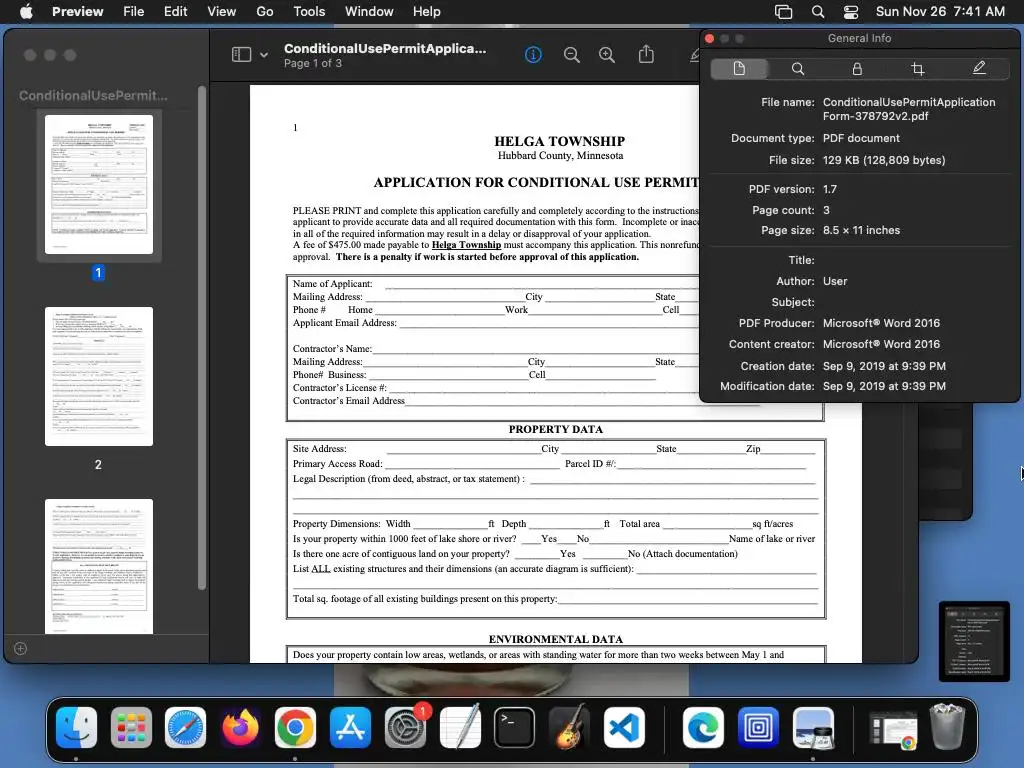Click the Preview app icon in dock
This screenshot has width=1024, height=768.
coord(813,727)
